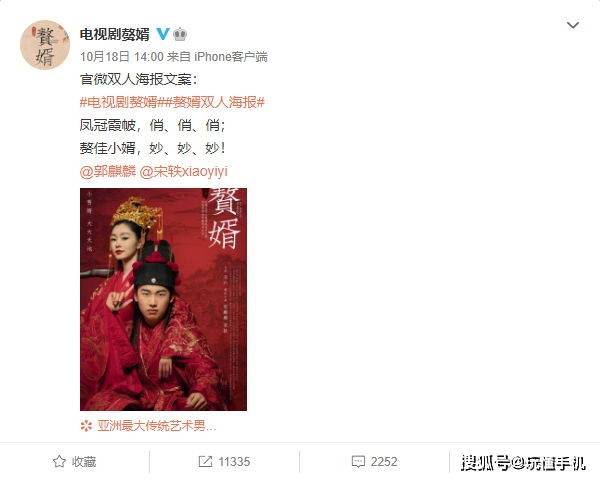Click the repost share icon
The width and height of the screenshot is (600, 480).
point(205,461)
